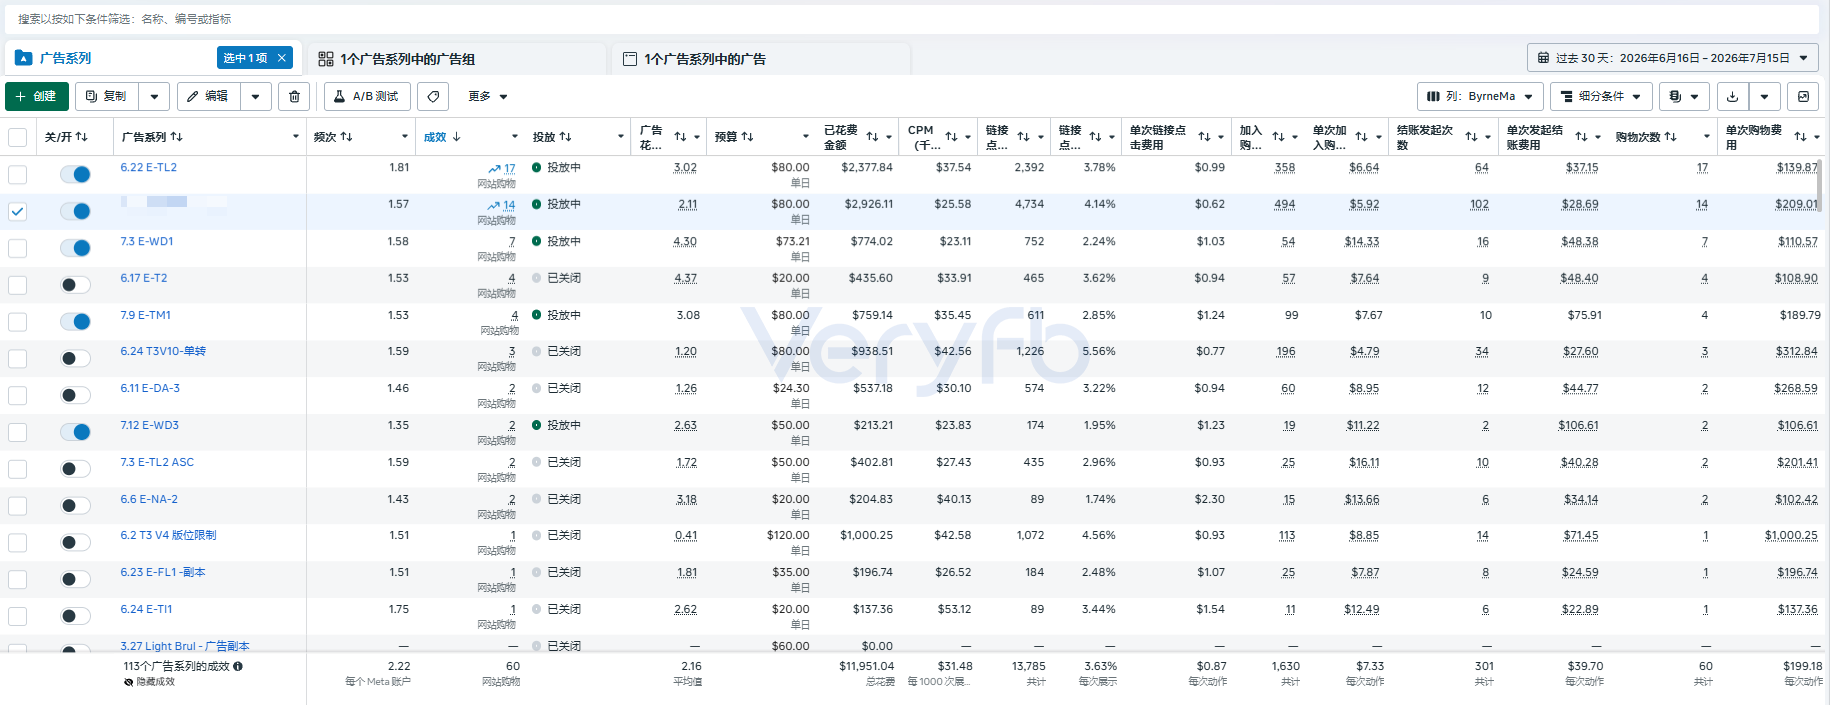Open the 复制 dropdown arrow
Screen dimensions: 1830x705
pos(154,96)
